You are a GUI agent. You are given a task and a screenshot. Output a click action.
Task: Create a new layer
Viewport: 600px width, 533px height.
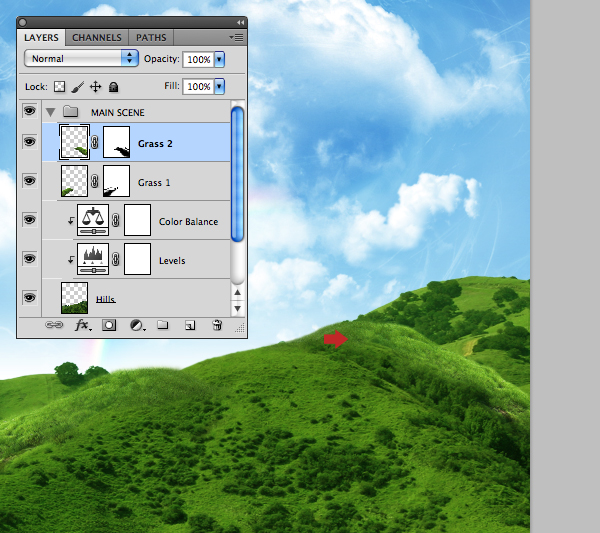pos(190,325)
